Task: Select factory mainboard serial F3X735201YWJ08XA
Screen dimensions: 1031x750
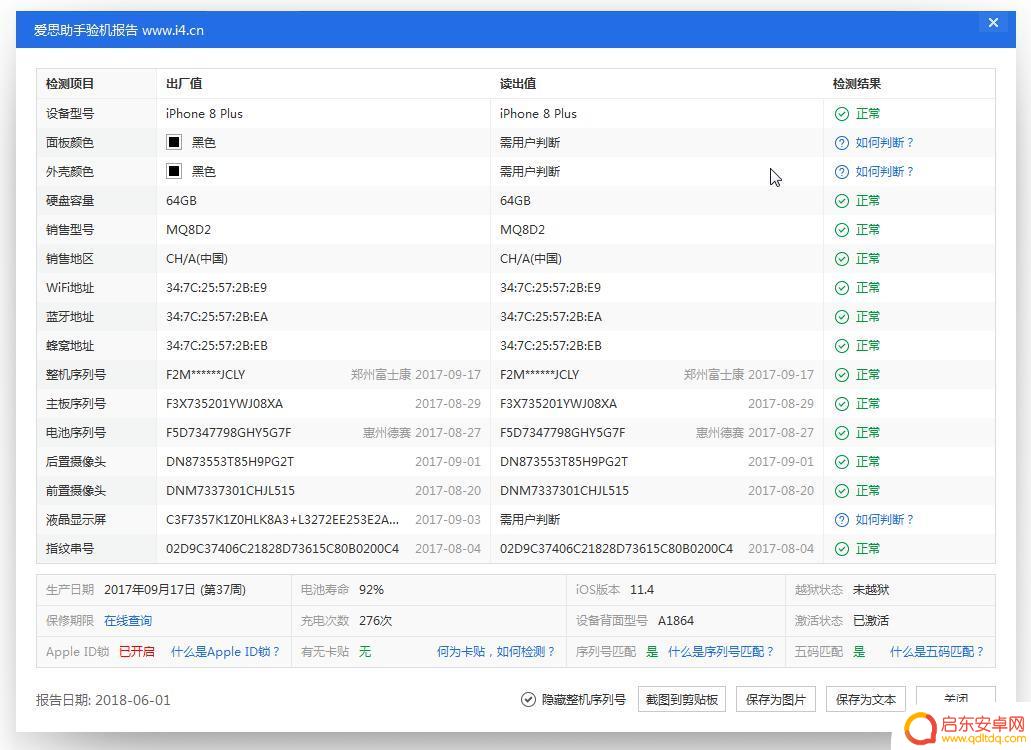Action: 224,404
